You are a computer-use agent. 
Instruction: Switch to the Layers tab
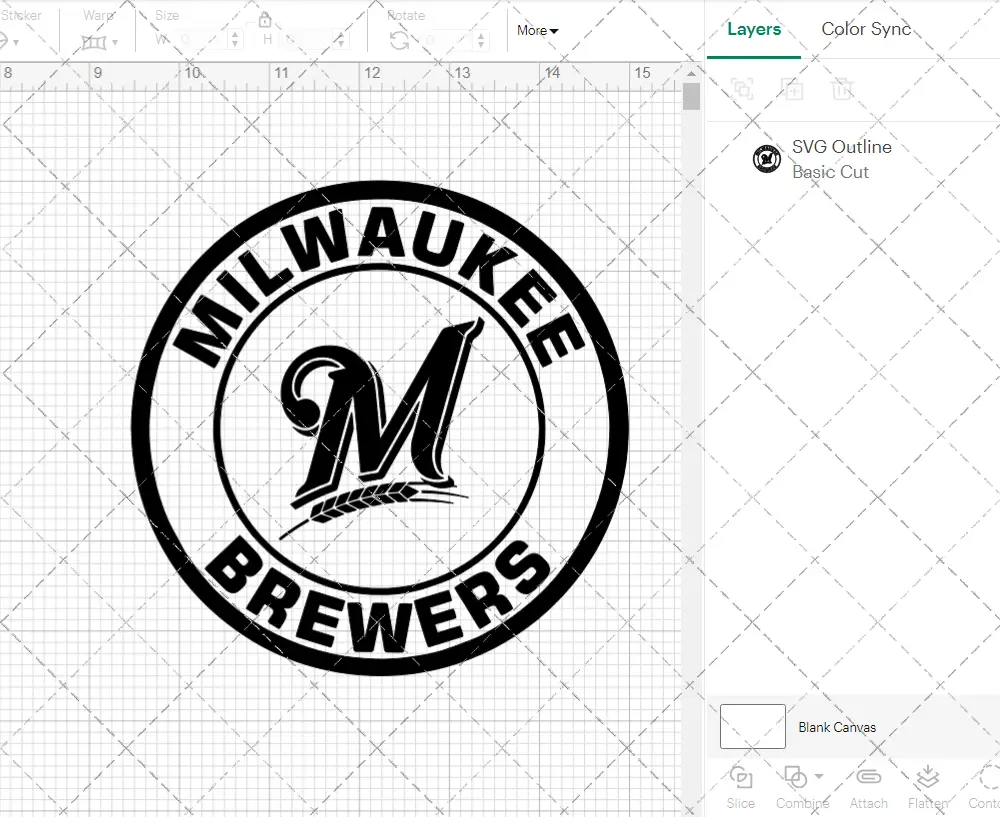pos(754,29)
